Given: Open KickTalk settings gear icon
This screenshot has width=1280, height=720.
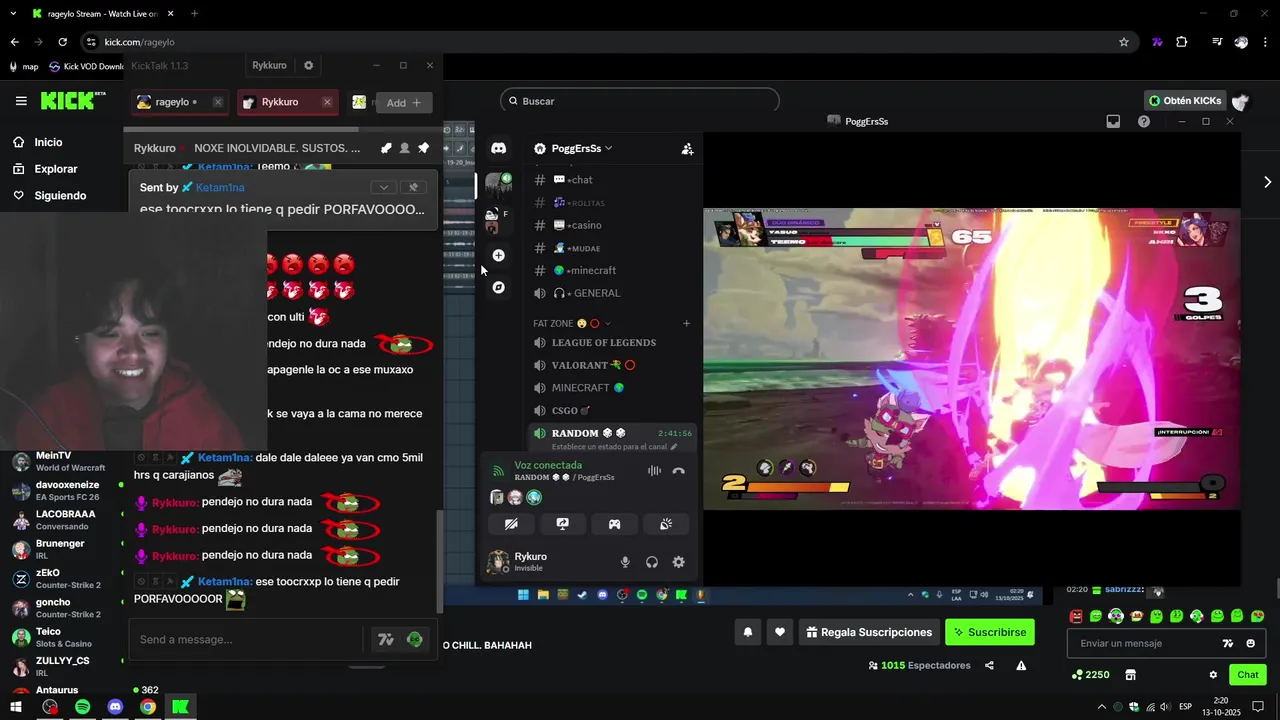Looking at the screenshot, I should pos(308,65).
